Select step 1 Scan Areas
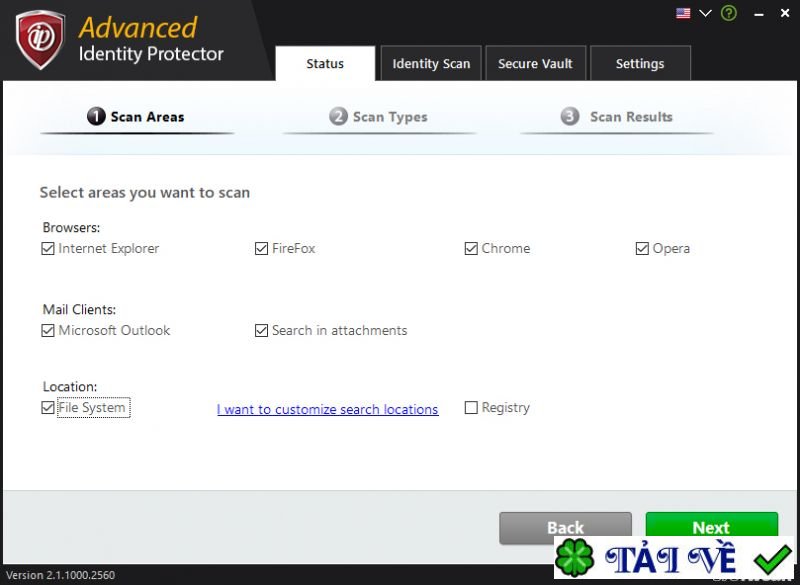The image size is (800, 585). [x=136, y=117]
